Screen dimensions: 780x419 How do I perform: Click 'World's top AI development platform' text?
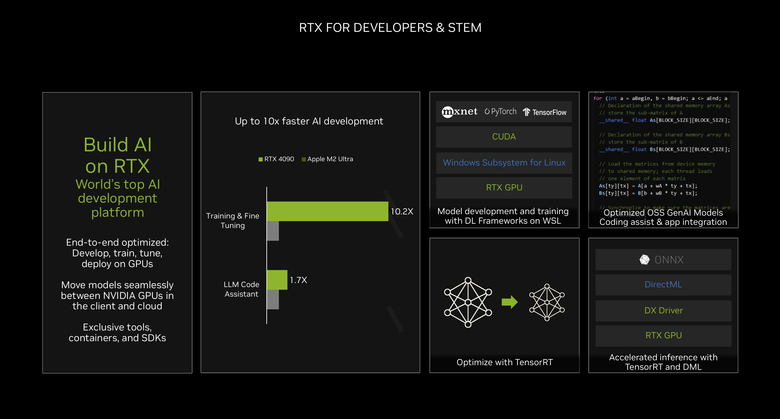tap(117, 198)
